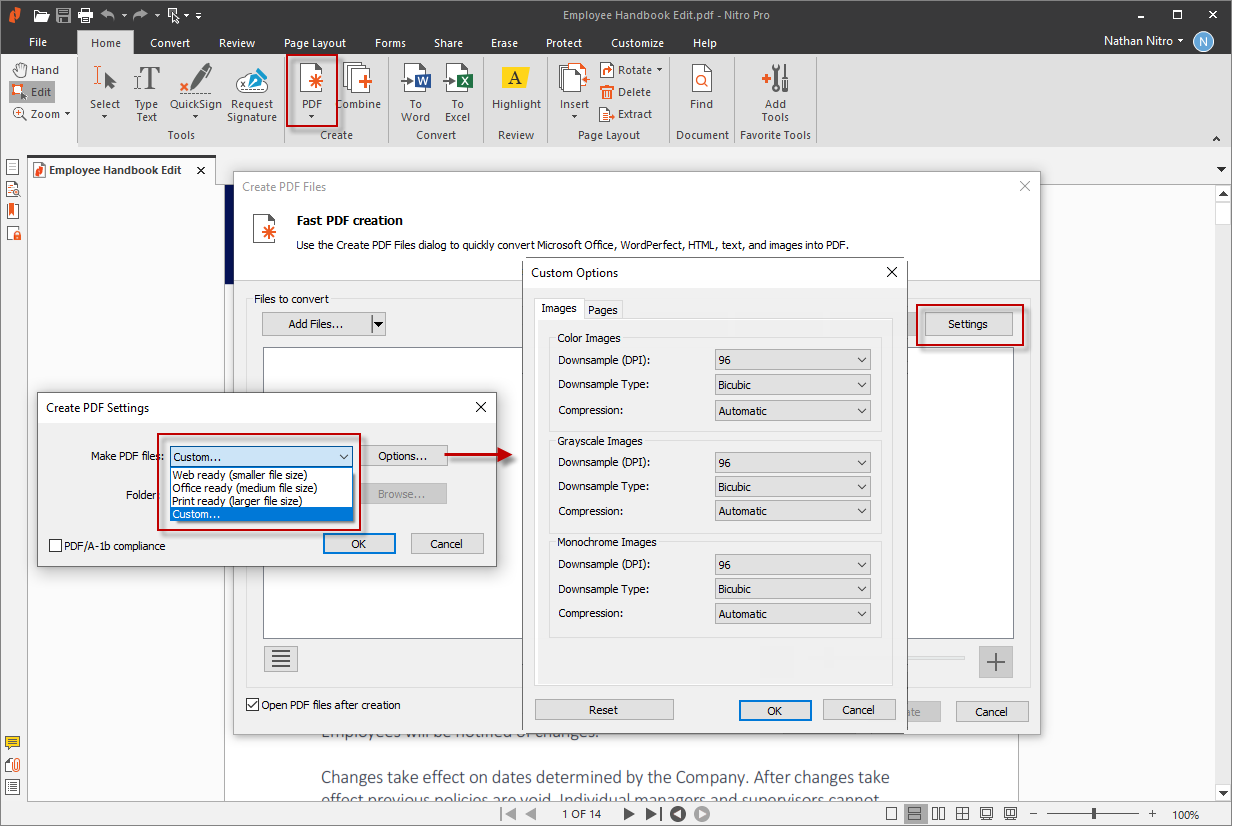The image size is (1233, 827).
Task: Open Color Images Downsample Type dropdown
Action: [793, 385]
